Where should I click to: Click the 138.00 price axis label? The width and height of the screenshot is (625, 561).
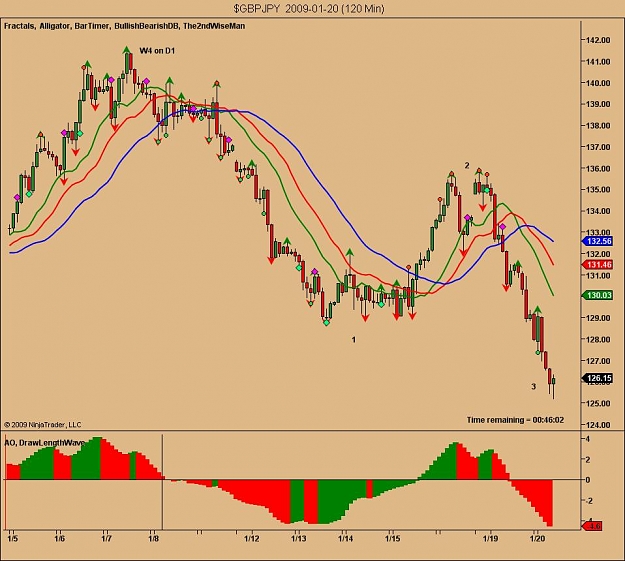(598, 126)
